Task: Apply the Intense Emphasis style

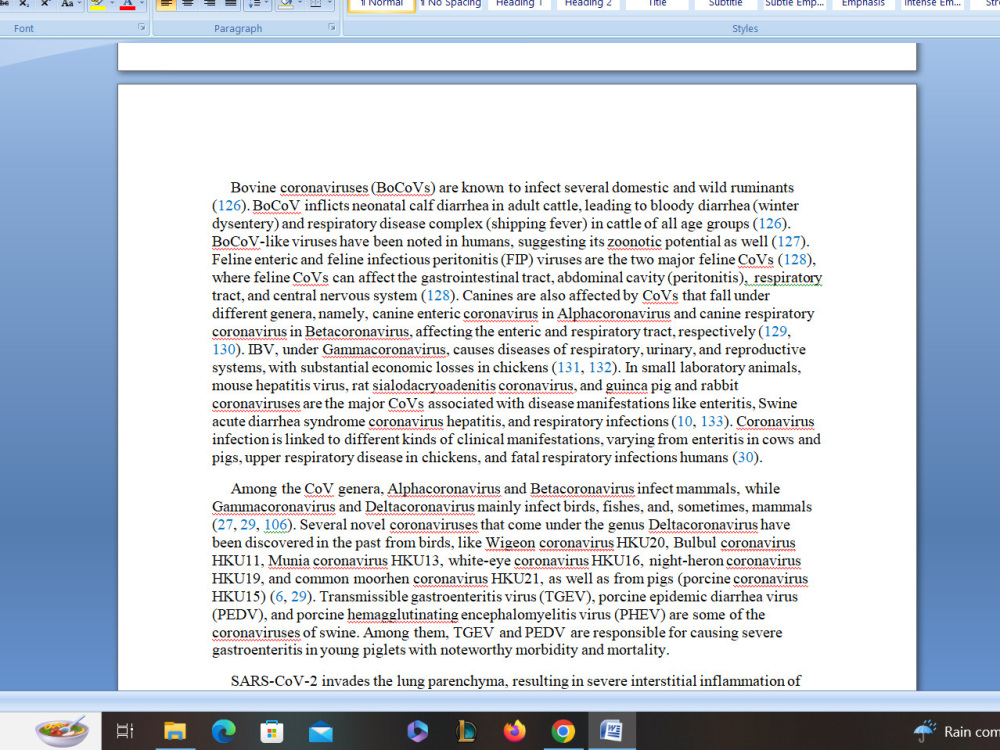Action: (932, 5)
